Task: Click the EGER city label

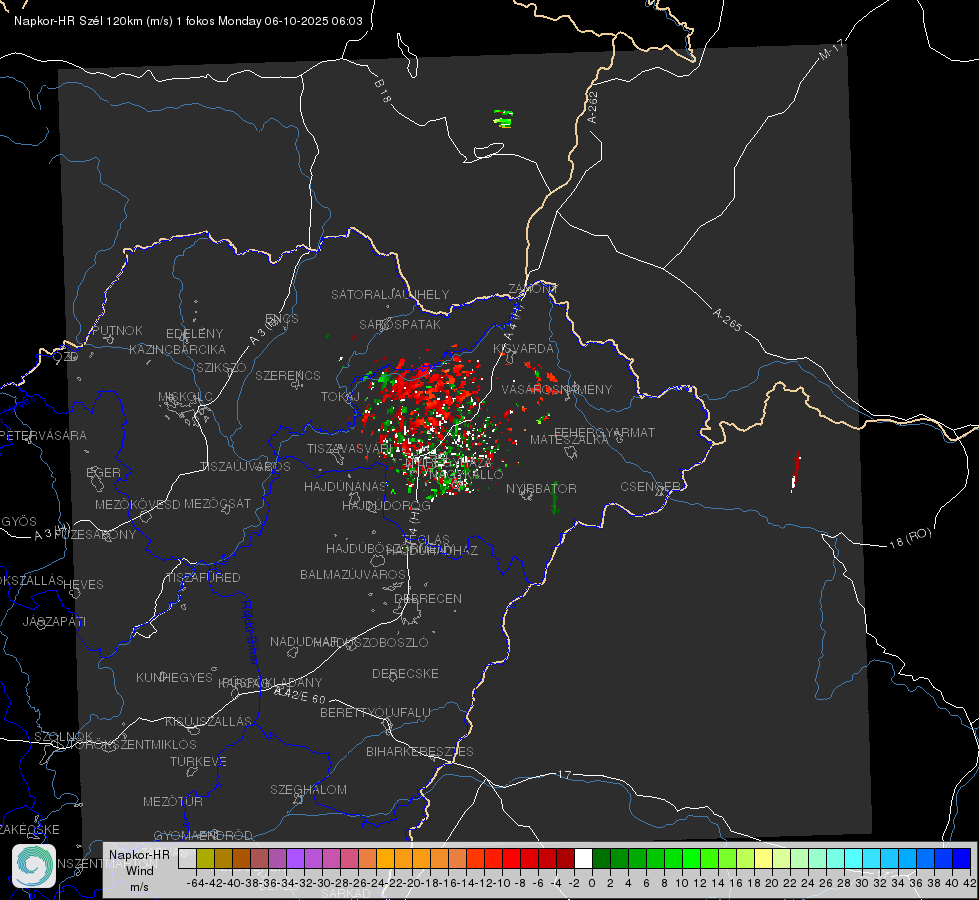Action: point(103,472)
